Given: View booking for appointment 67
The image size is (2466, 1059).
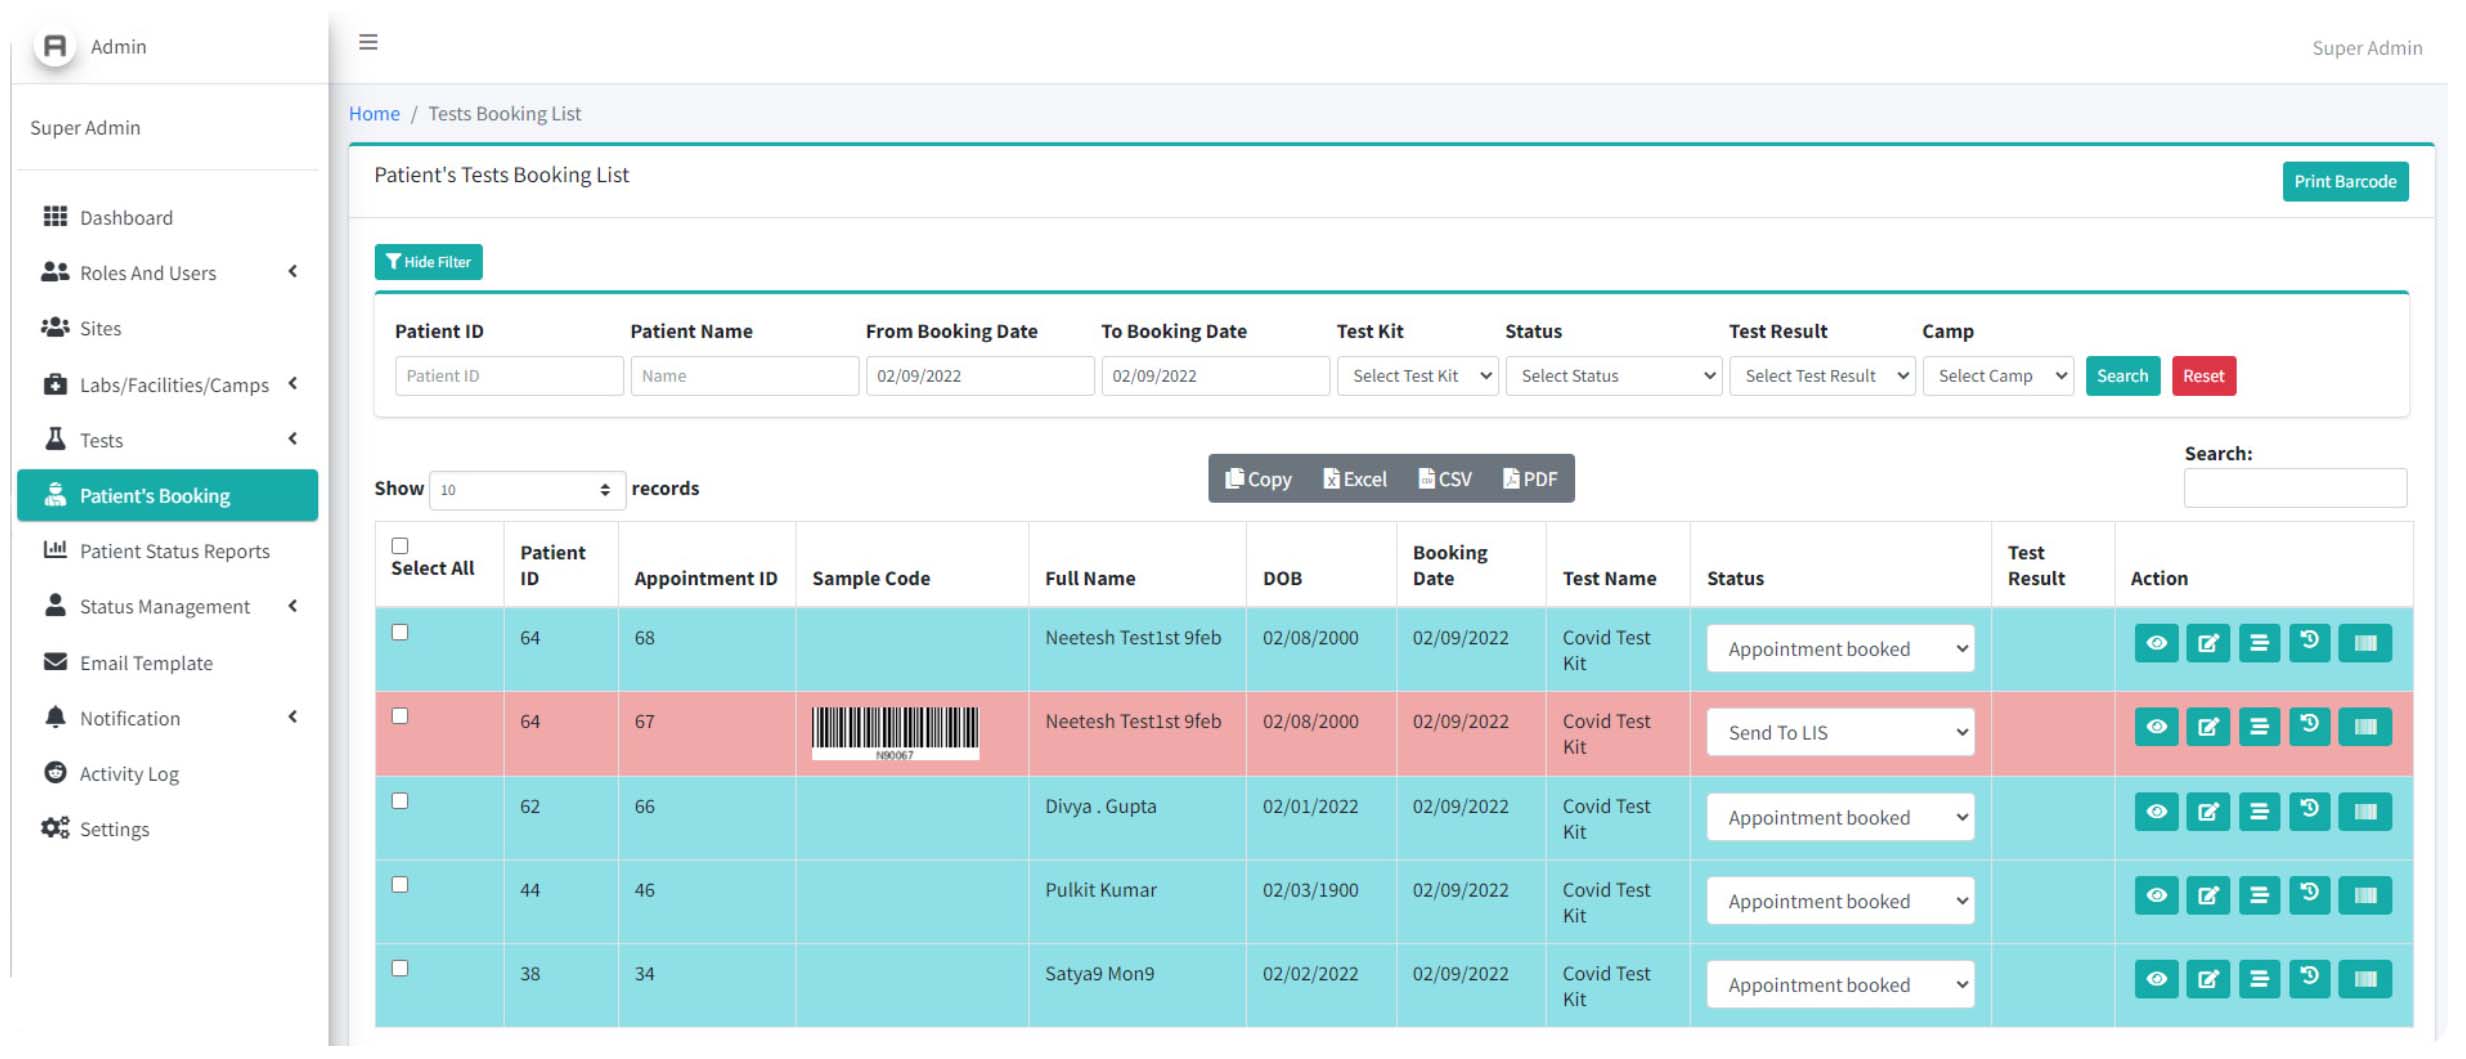Looking at the screenshot, I should pos(2156,727).
